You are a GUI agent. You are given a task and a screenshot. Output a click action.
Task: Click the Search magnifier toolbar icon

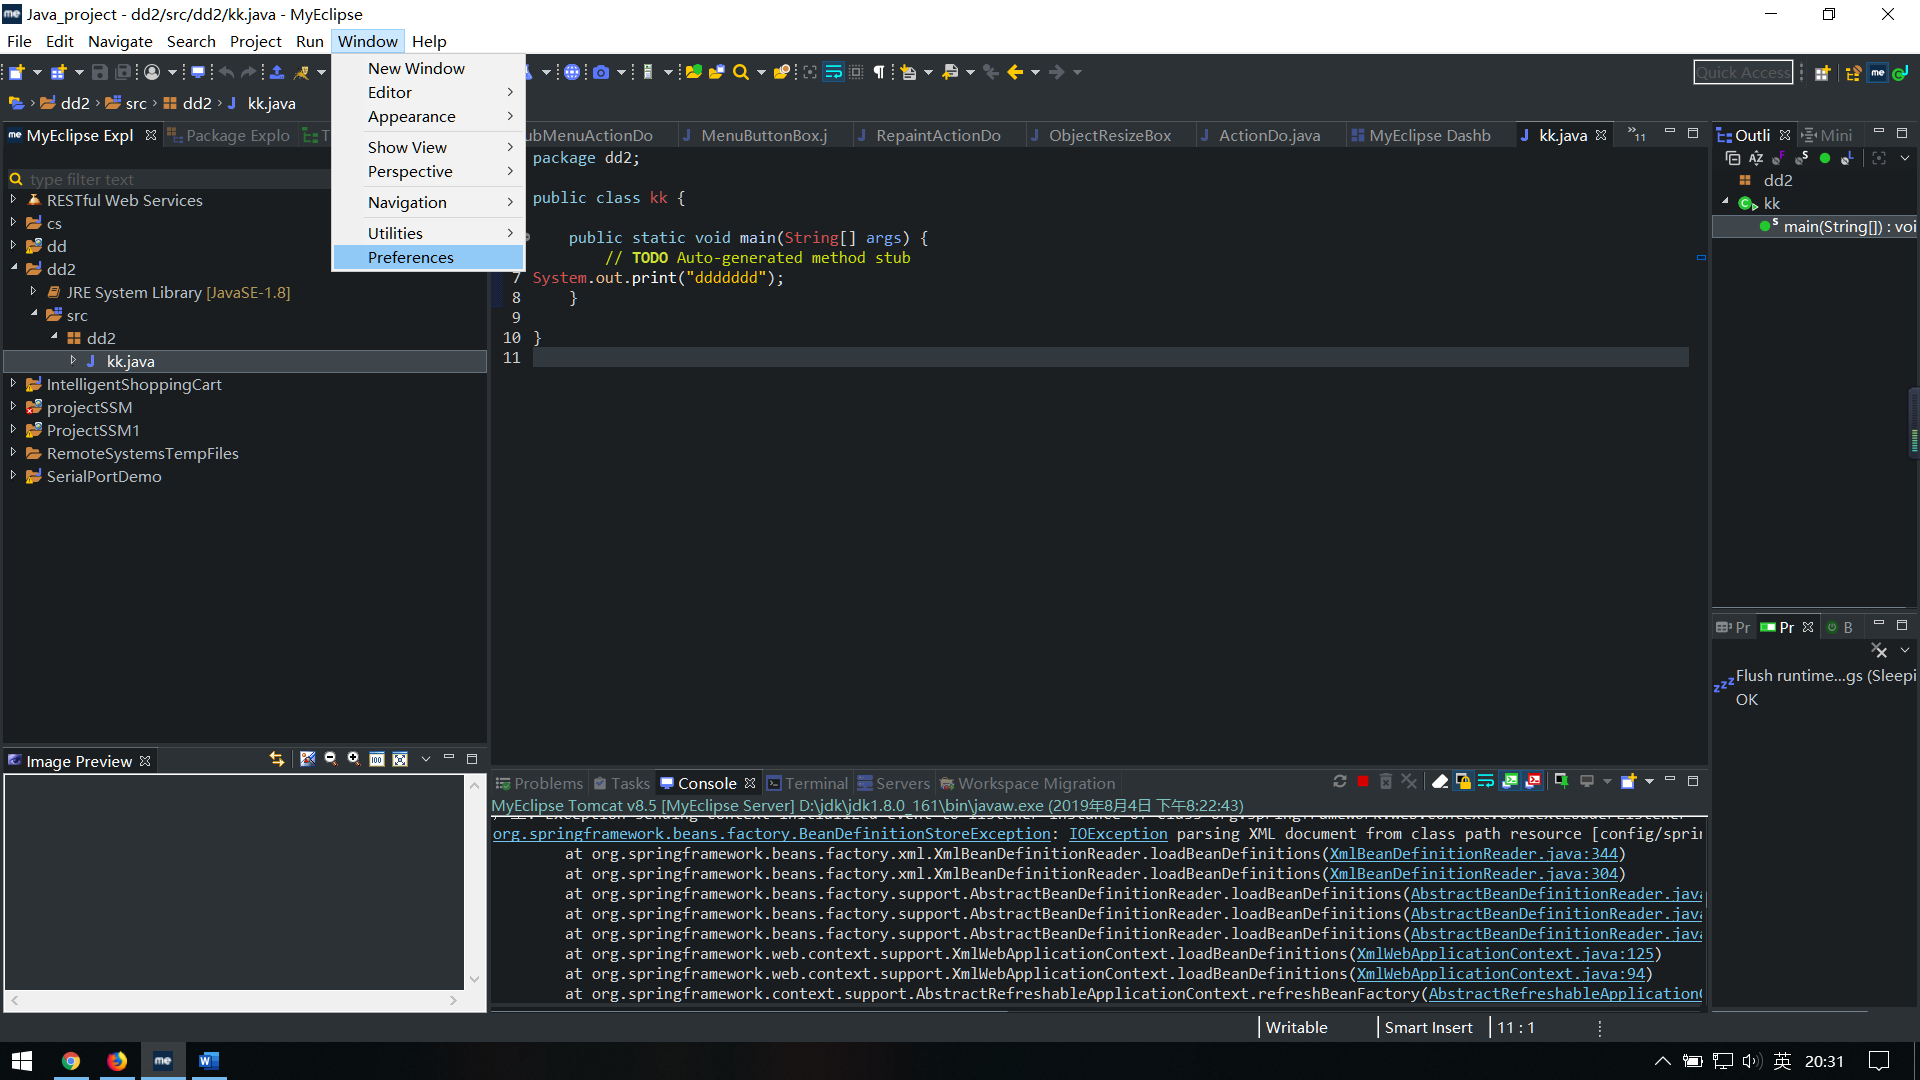pyautogui.click(x=740, y=72)
